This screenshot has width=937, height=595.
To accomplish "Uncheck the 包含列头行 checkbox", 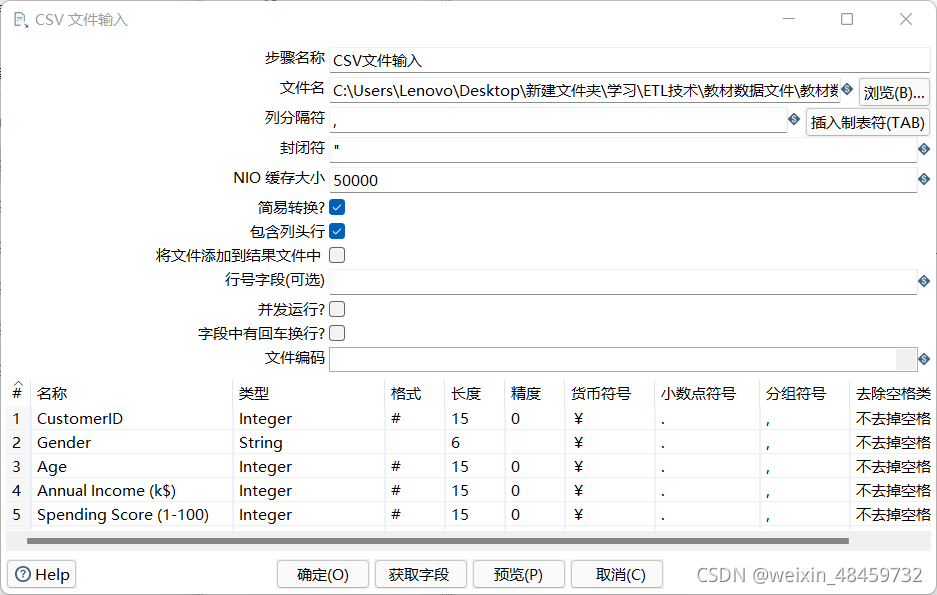I will 337,231.
